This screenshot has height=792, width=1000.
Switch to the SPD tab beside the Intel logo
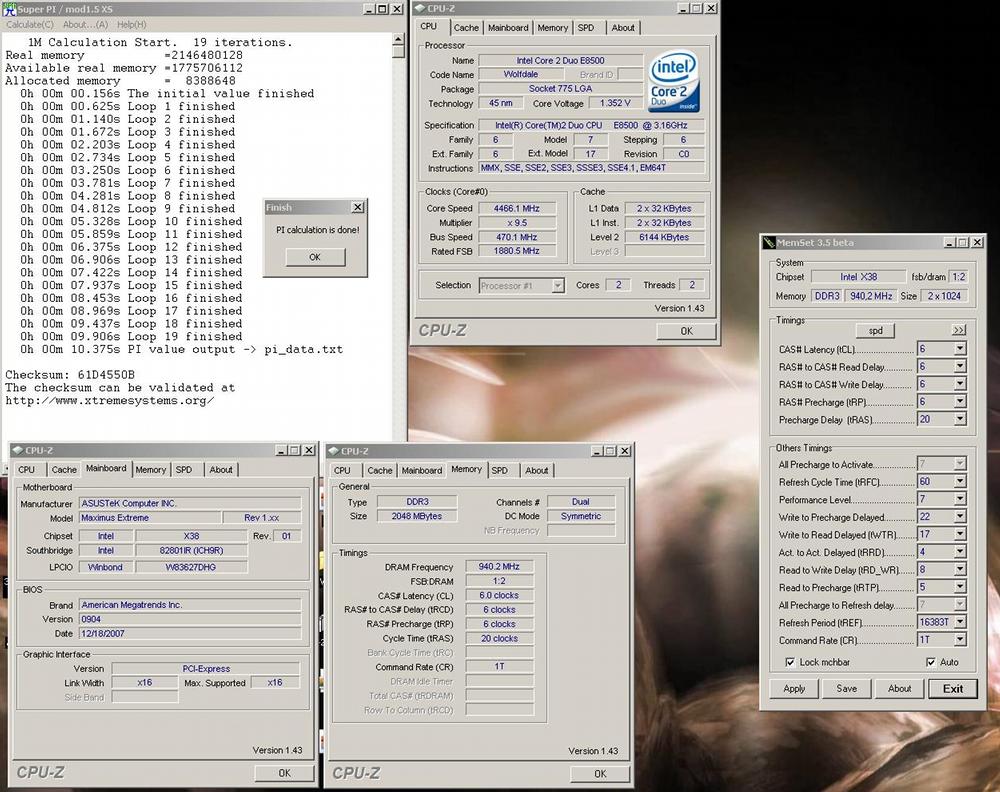tap(586, 28)
